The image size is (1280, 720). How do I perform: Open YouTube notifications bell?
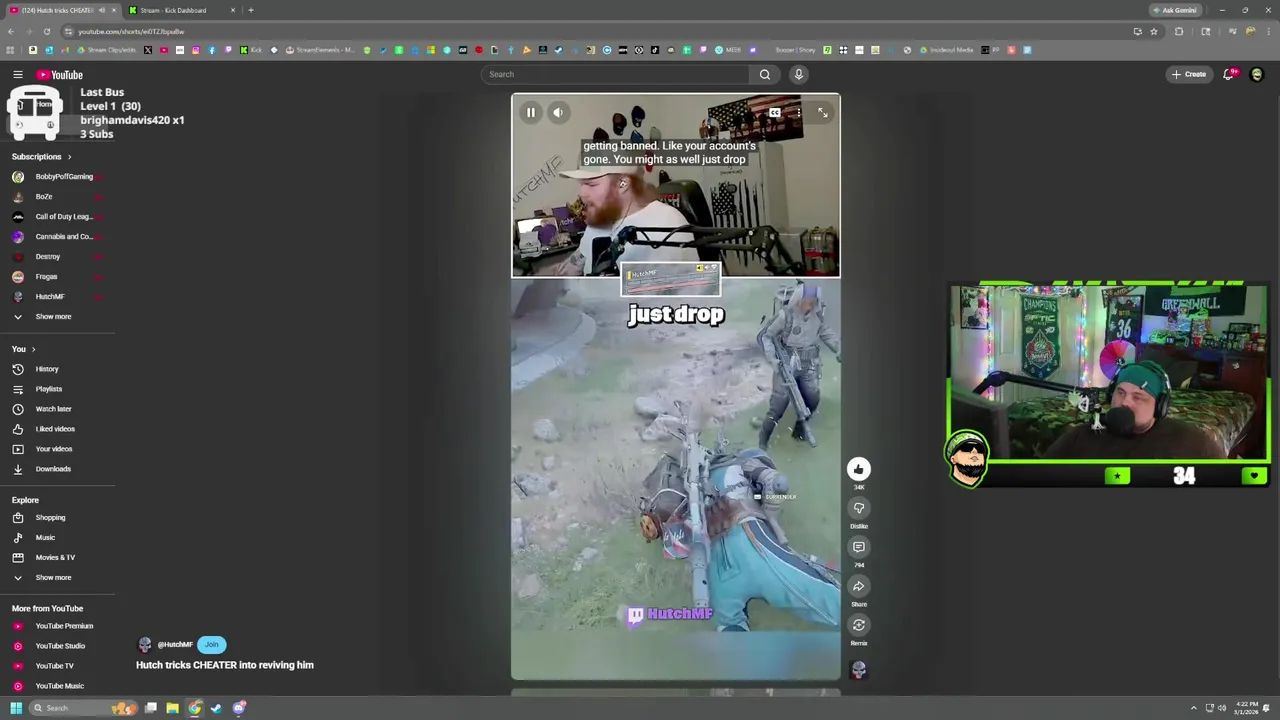pyautogui.click(x=1229, y=74)
